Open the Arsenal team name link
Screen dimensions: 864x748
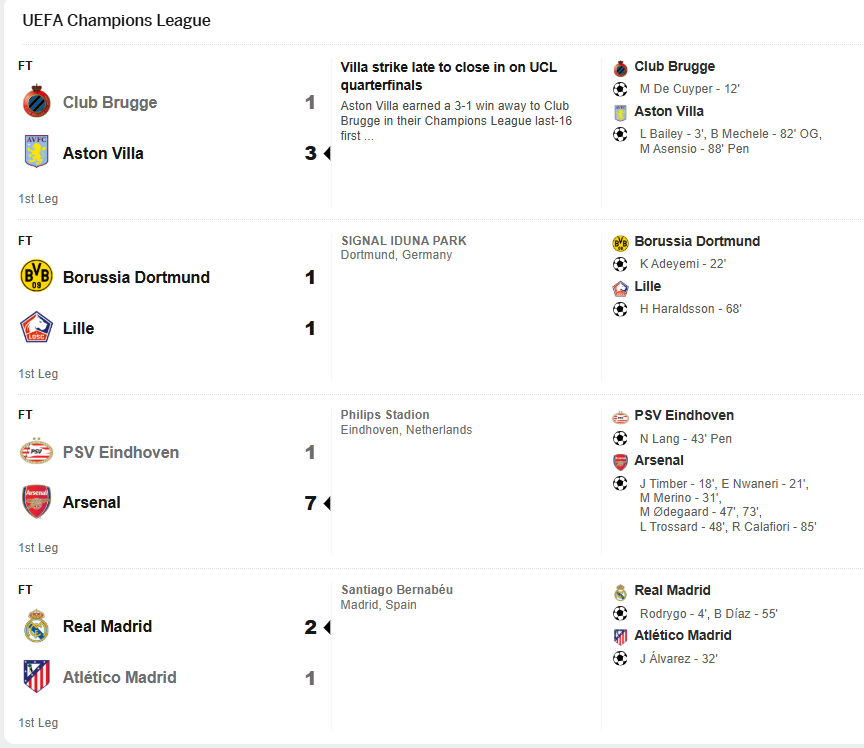click(x=91, y=502)
